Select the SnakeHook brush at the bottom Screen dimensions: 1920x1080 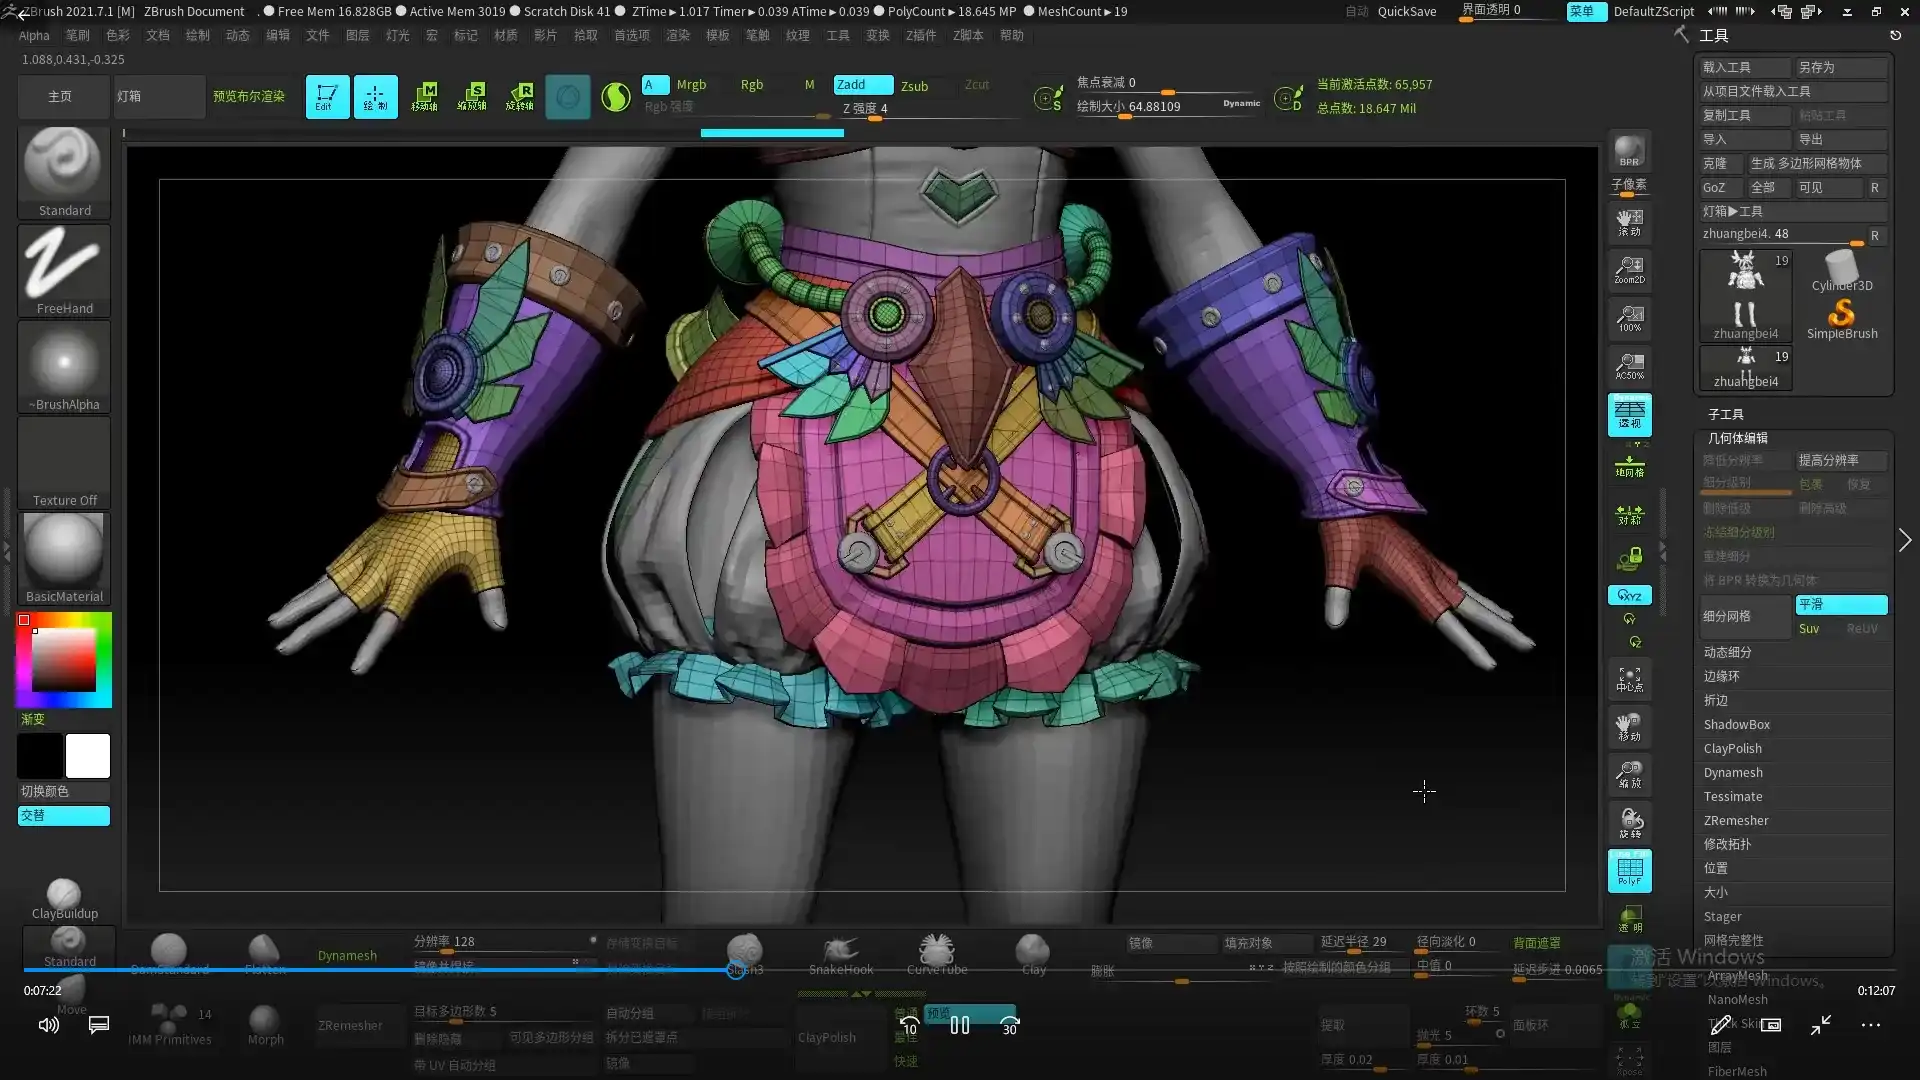click(x=840, y=950)
